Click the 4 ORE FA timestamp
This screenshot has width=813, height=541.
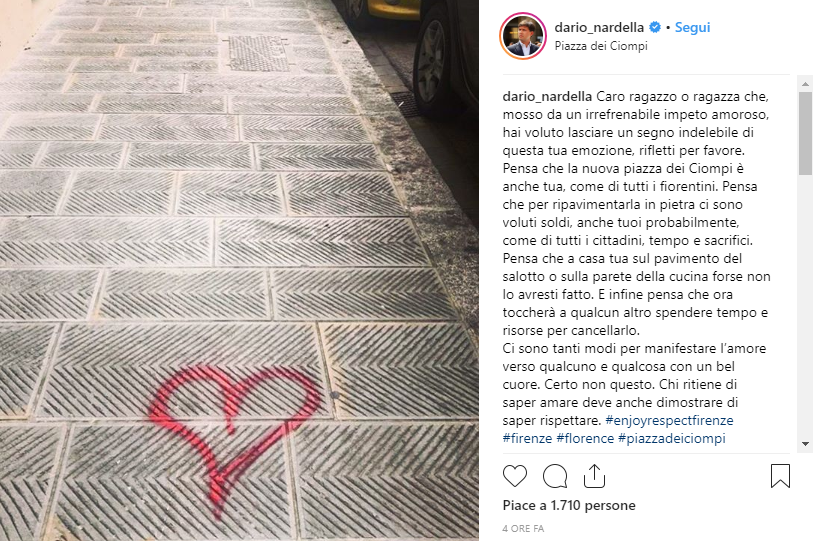click(x=523, y=529)
